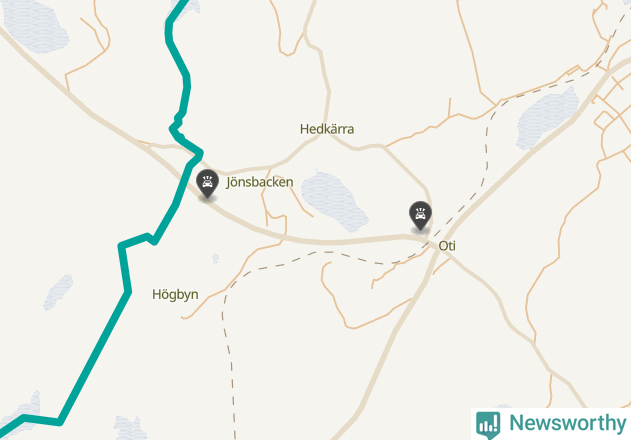Click the large lake at top-left corner
Image resolution: width=631 pixels, height=440 pixels.
coord(34,25)
